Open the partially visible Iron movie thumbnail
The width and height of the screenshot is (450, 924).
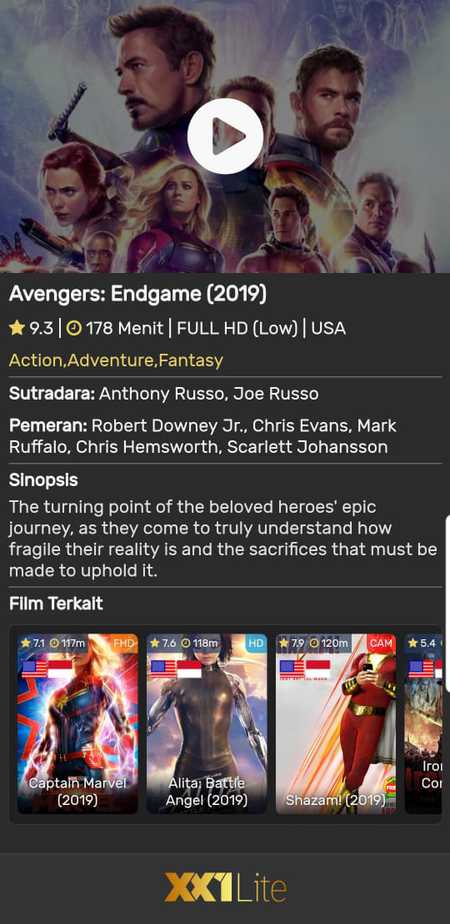tap(423, 724)
